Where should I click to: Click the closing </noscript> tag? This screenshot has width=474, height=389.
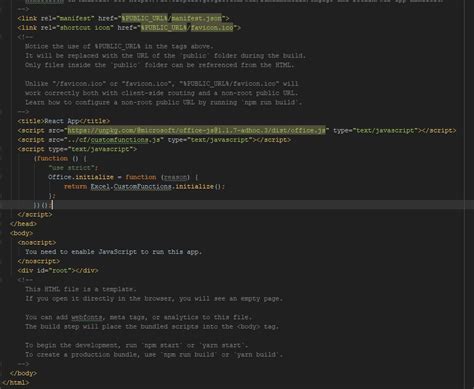tap(39, 261)
